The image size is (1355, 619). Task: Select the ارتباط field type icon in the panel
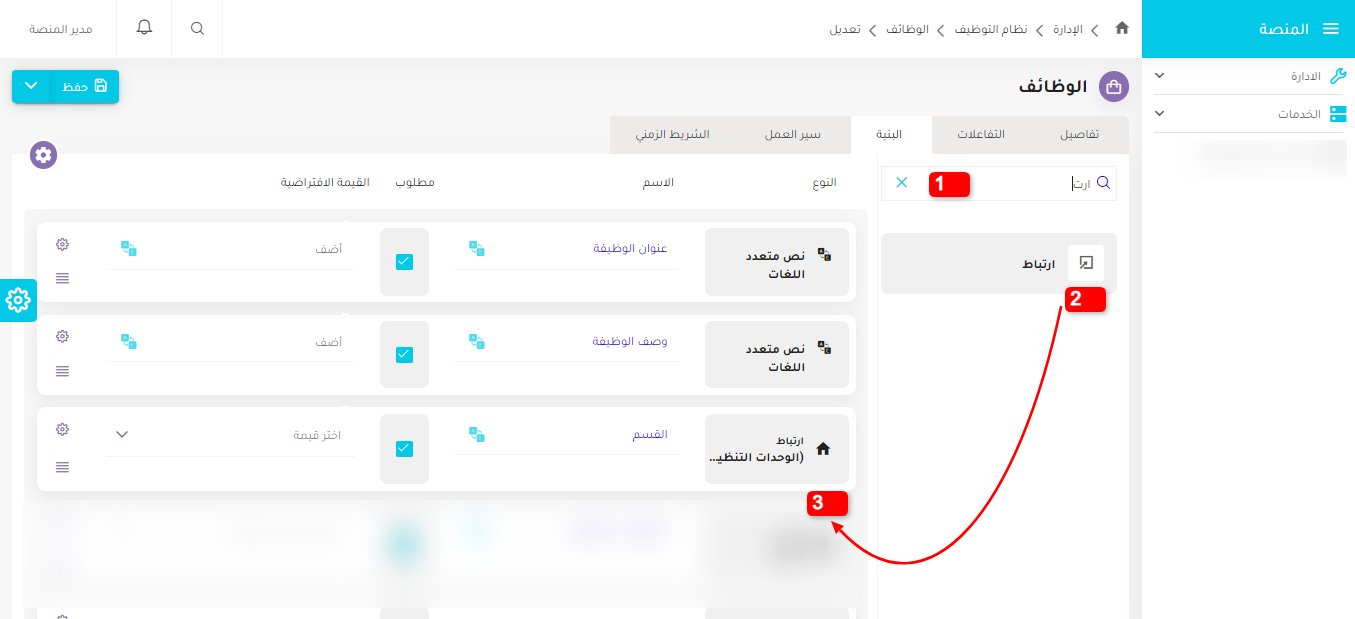tap(1086, 262)
